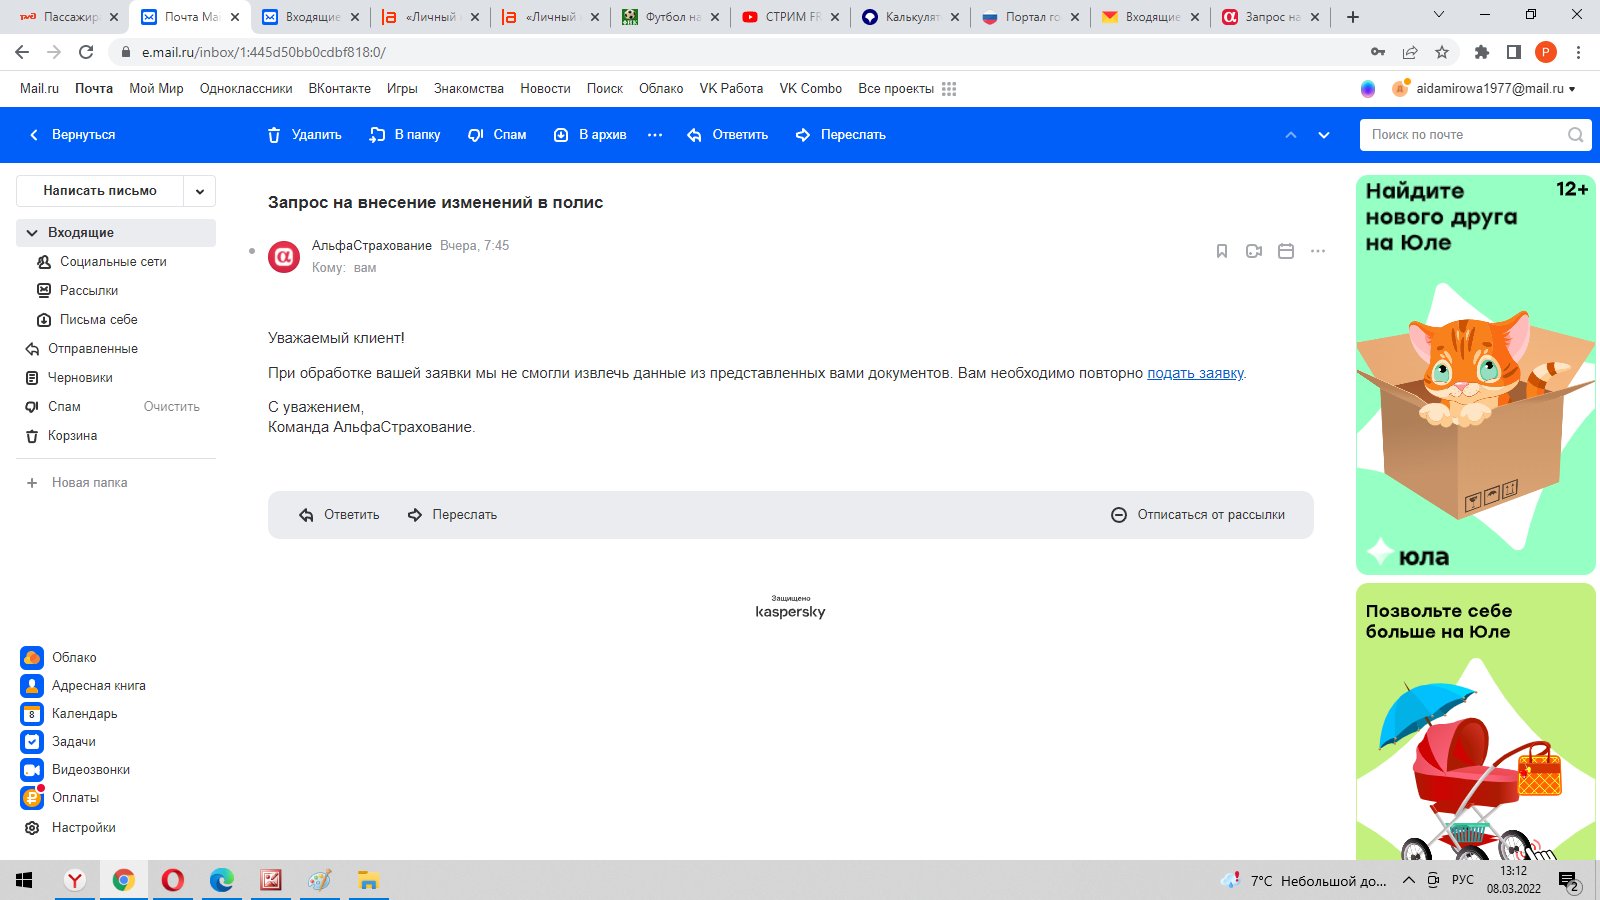1600x900 pixels.
Task: Click Ответить below the message body
Action: click(339, 515)
